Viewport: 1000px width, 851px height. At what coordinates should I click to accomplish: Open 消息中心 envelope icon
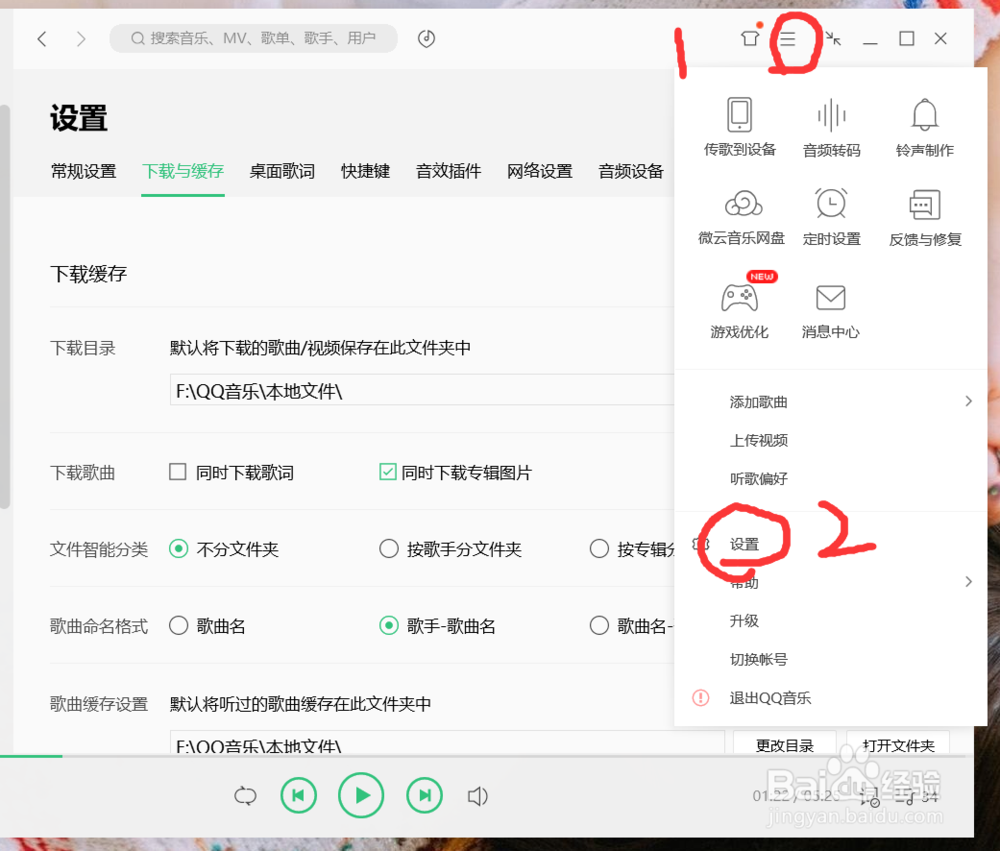click(x=830, y=297)
